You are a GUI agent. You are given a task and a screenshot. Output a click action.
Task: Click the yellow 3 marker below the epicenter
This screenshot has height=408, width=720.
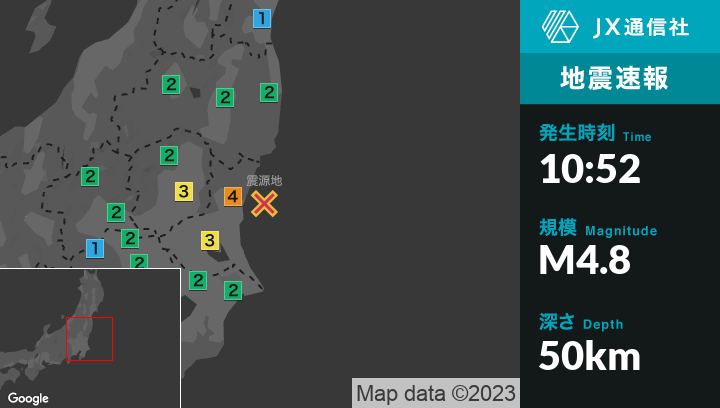click(210, 240)
